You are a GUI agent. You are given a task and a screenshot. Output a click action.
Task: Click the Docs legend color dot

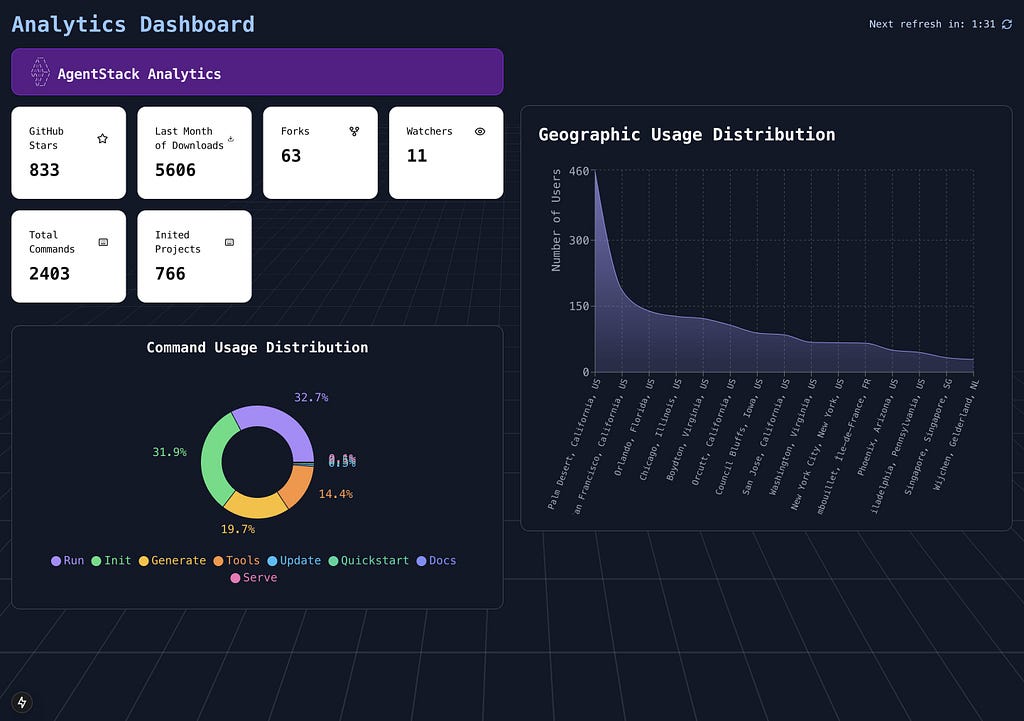click(x=421, y=561)
